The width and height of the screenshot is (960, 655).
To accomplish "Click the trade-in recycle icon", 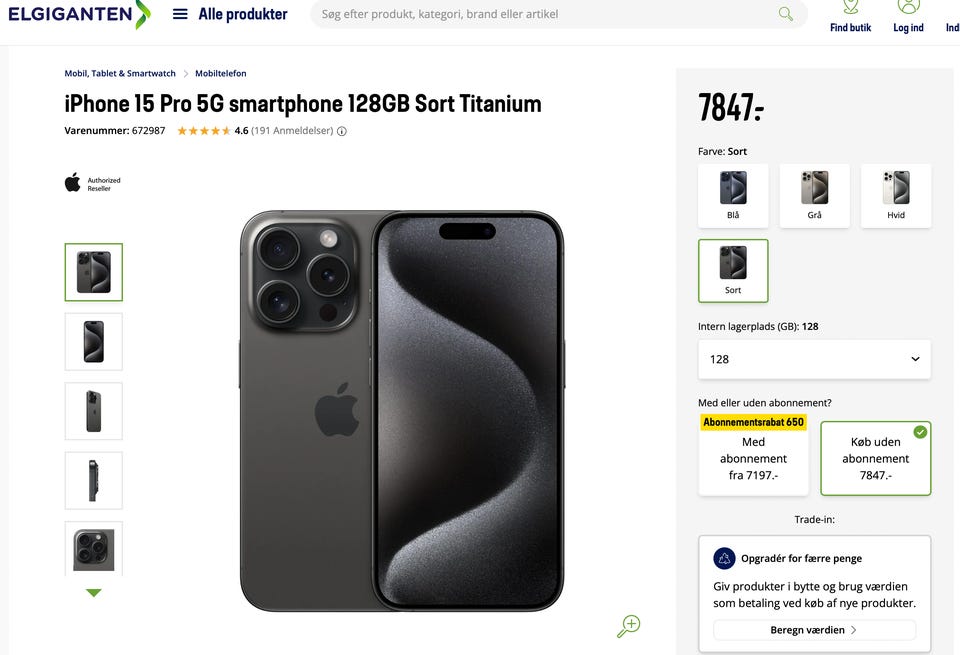I will [724, 558].
